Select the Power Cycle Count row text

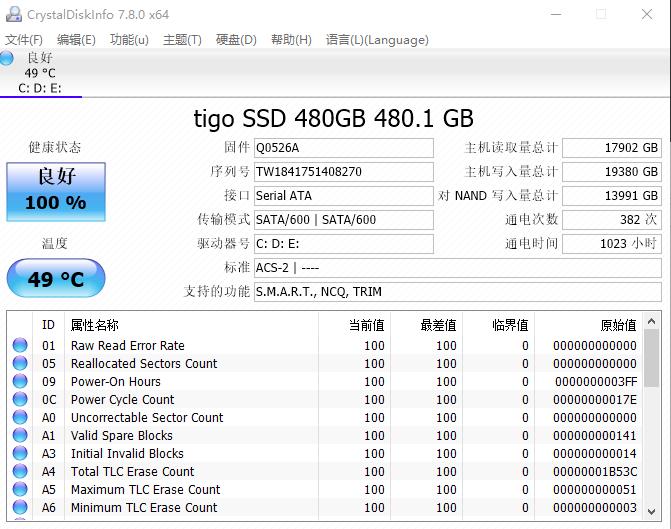click(x=122, y=399)
